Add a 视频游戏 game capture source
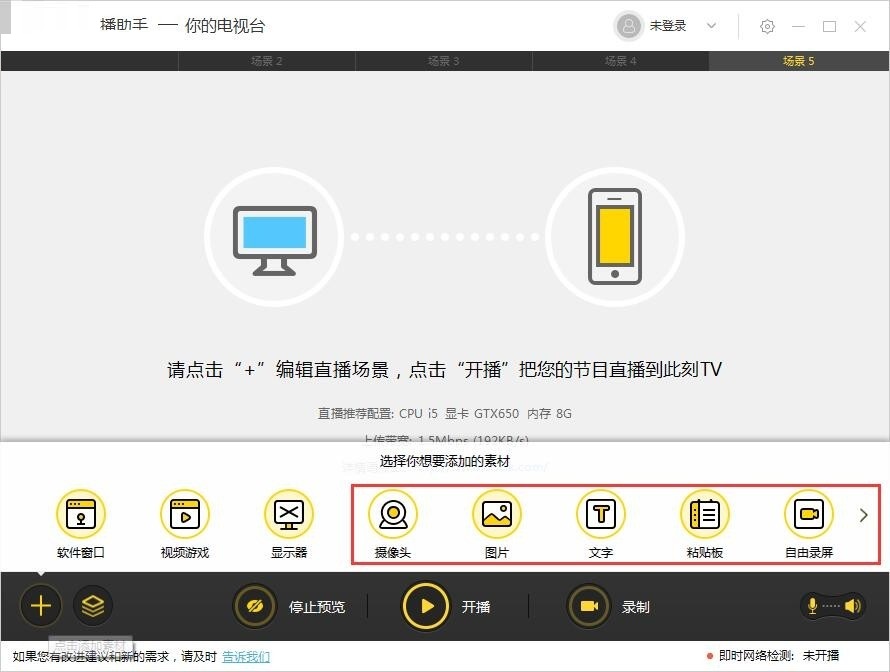890x672 pixels. pos(185,513)
